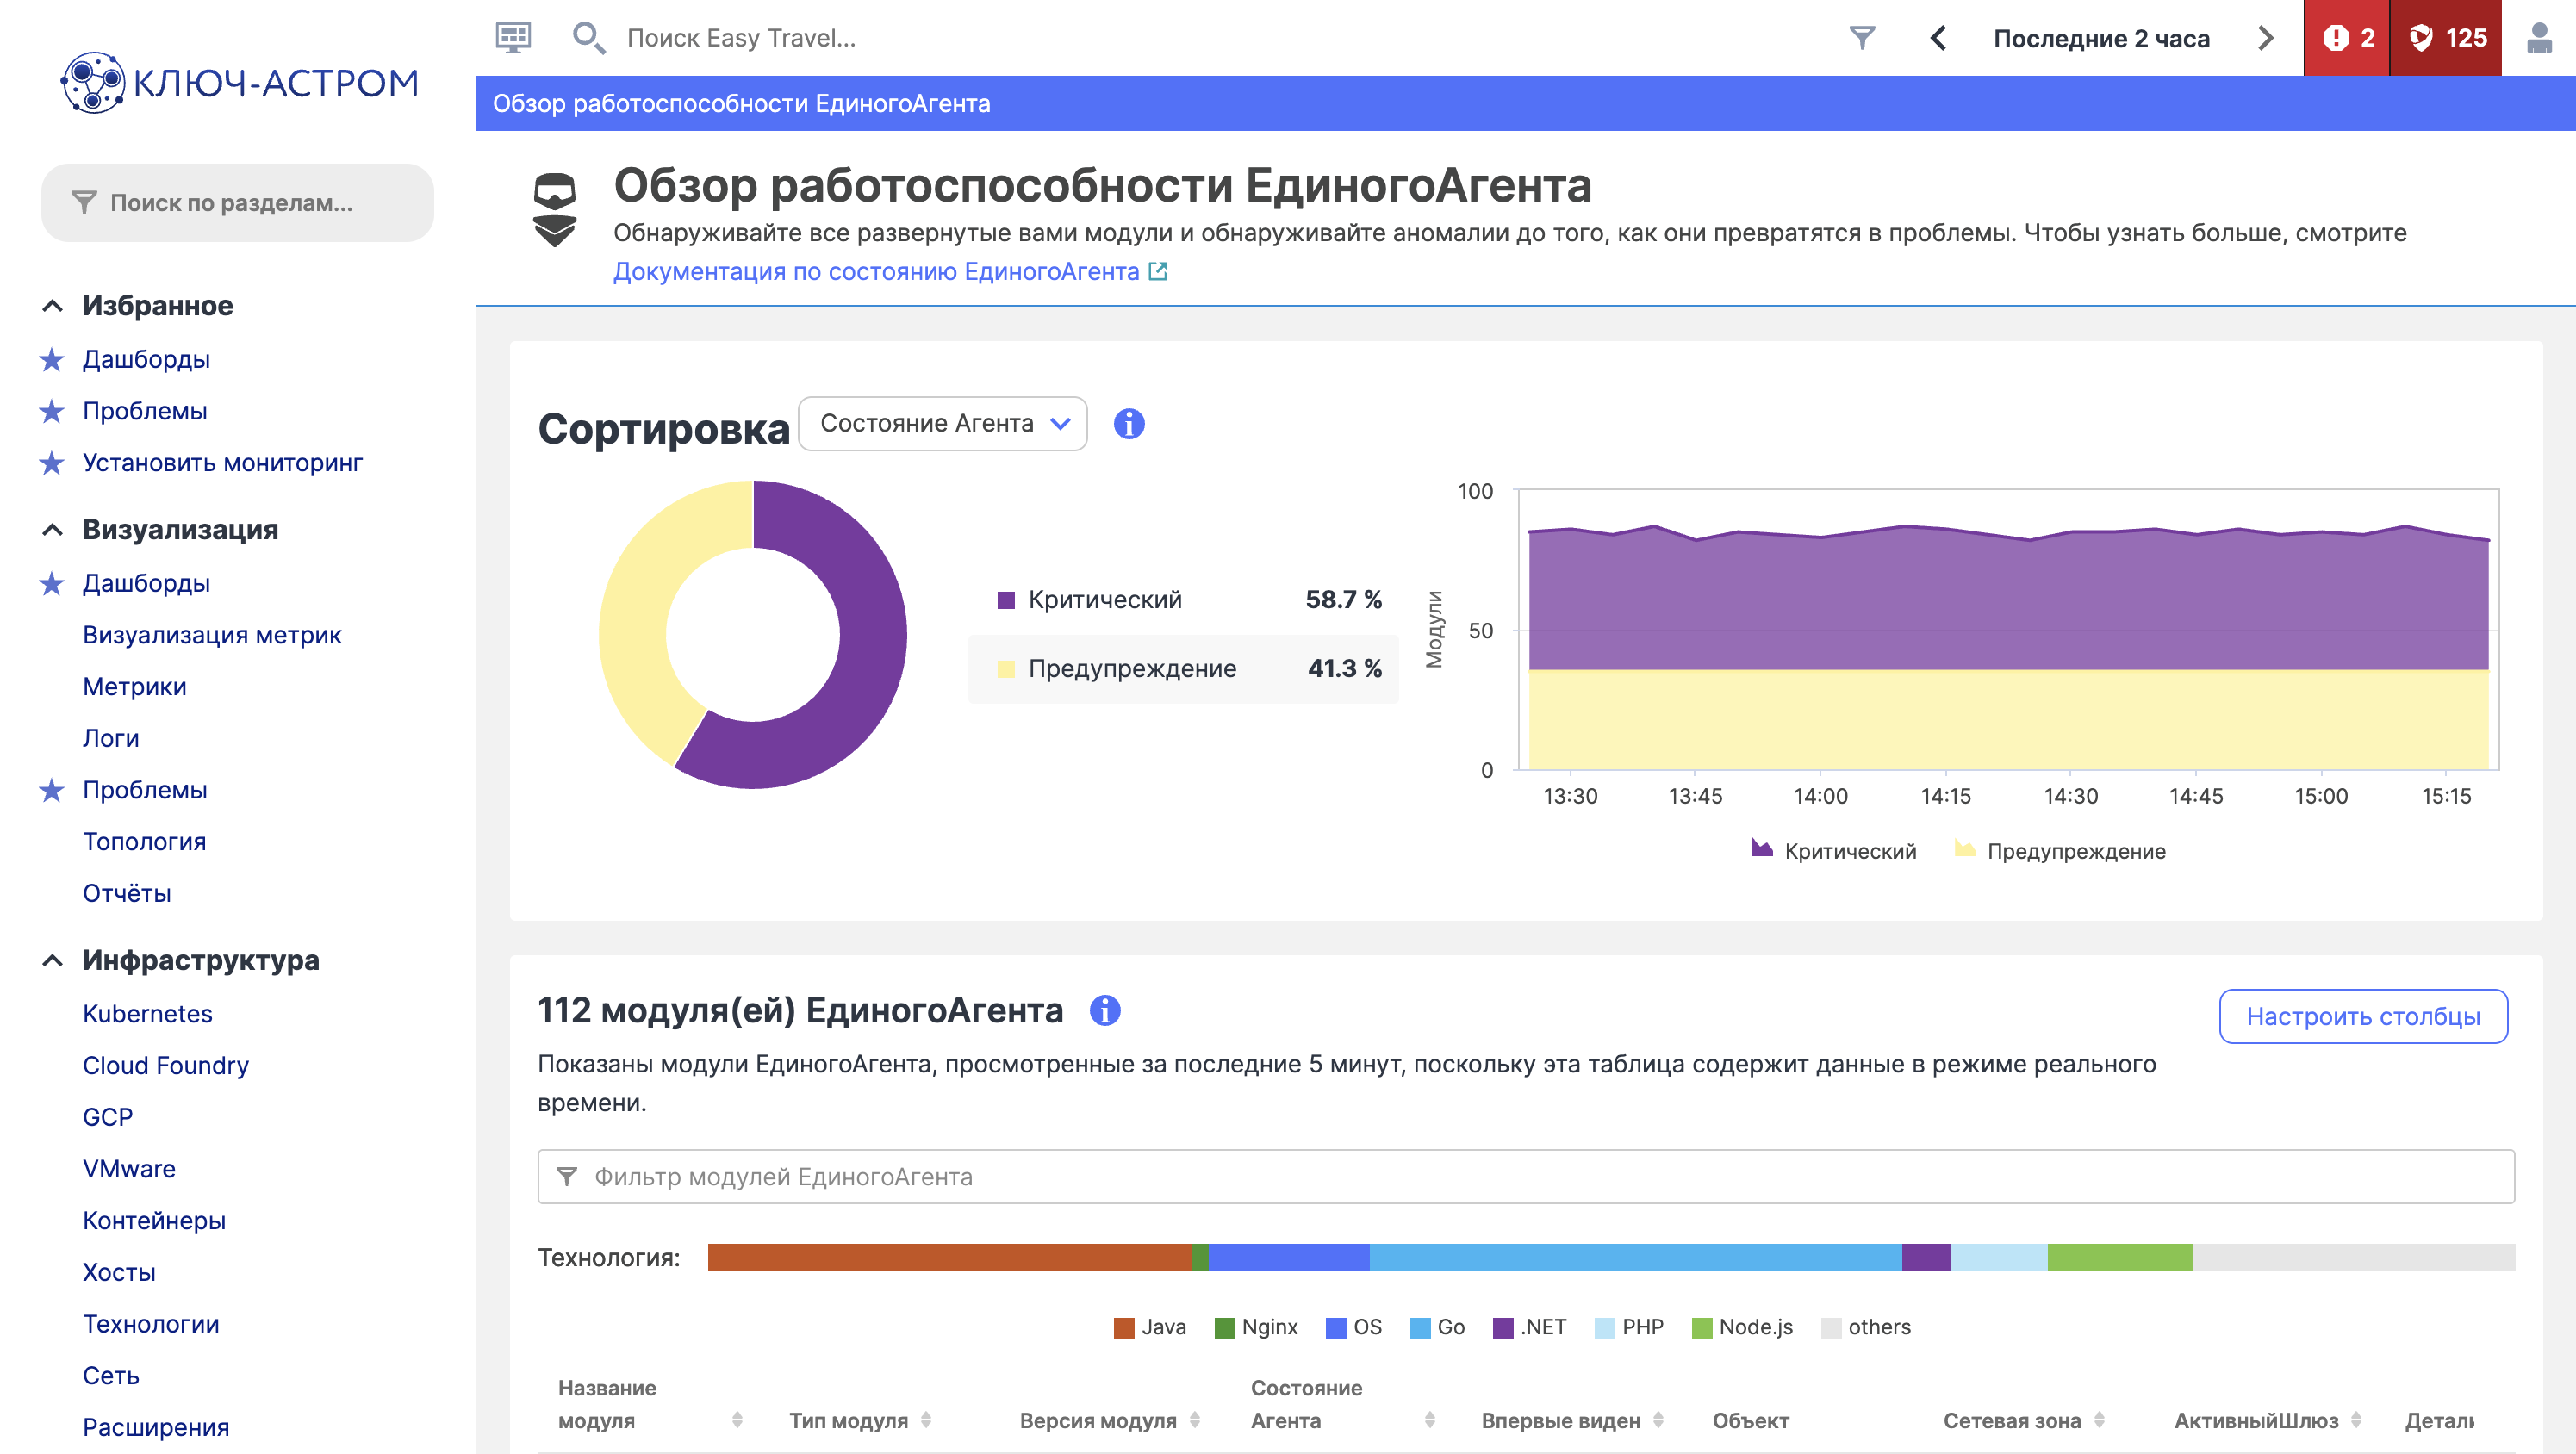Toggle Критический series in chart legend
The width and height of the screenshot is (2576, 1454).
pyautogui.click(x=1834, y=851)
